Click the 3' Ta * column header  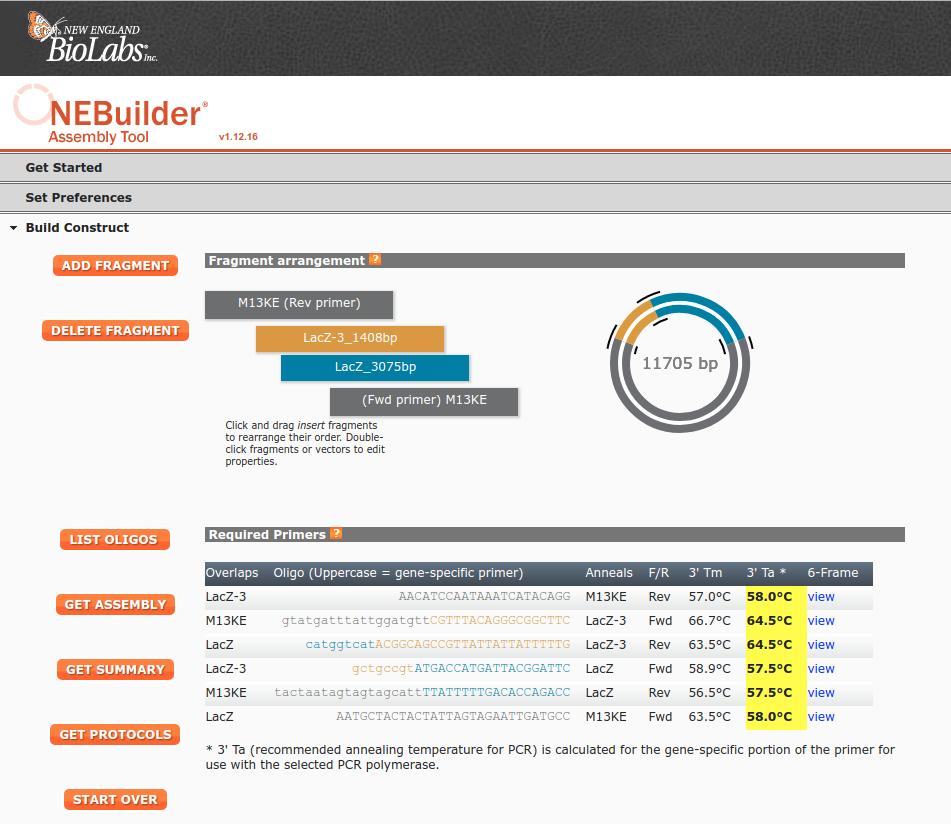click(x=766, y=573)
